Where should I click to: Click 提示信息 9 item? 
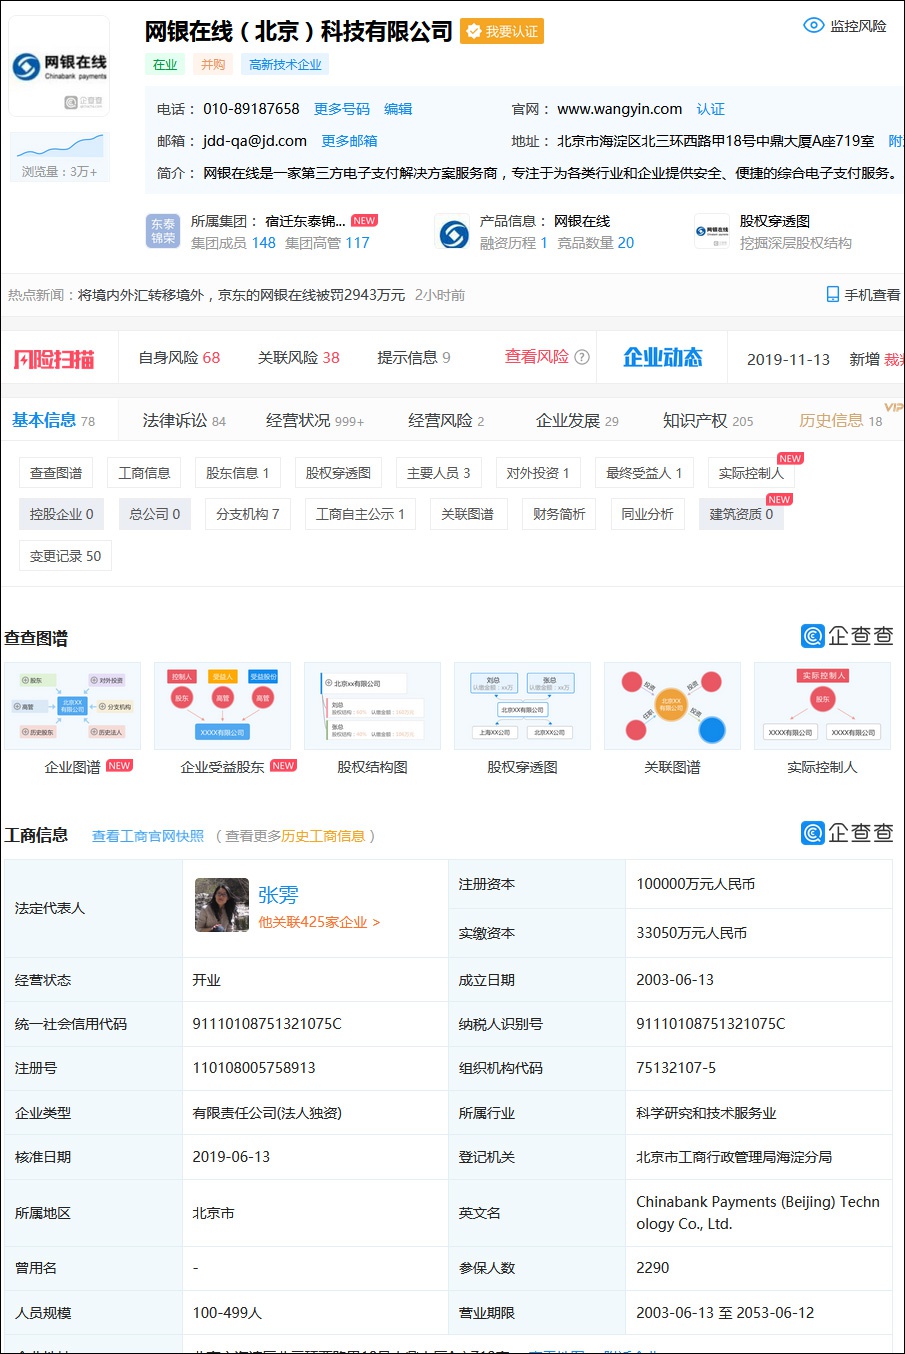pyautogui.click(x=413, y=357)
